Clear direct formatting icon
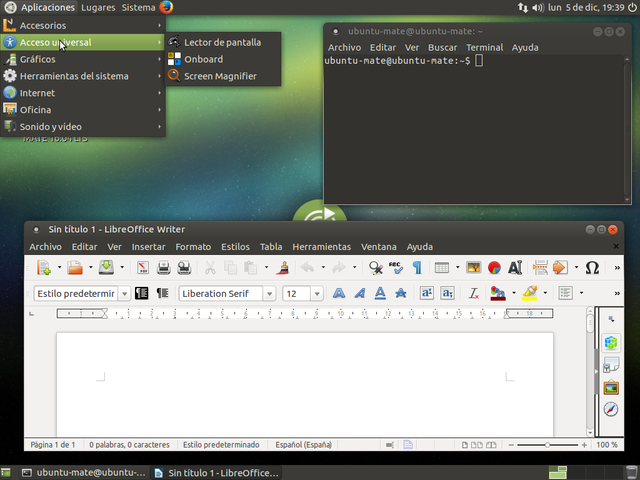This screenshot has width=640, height=480. pos(473,293)
